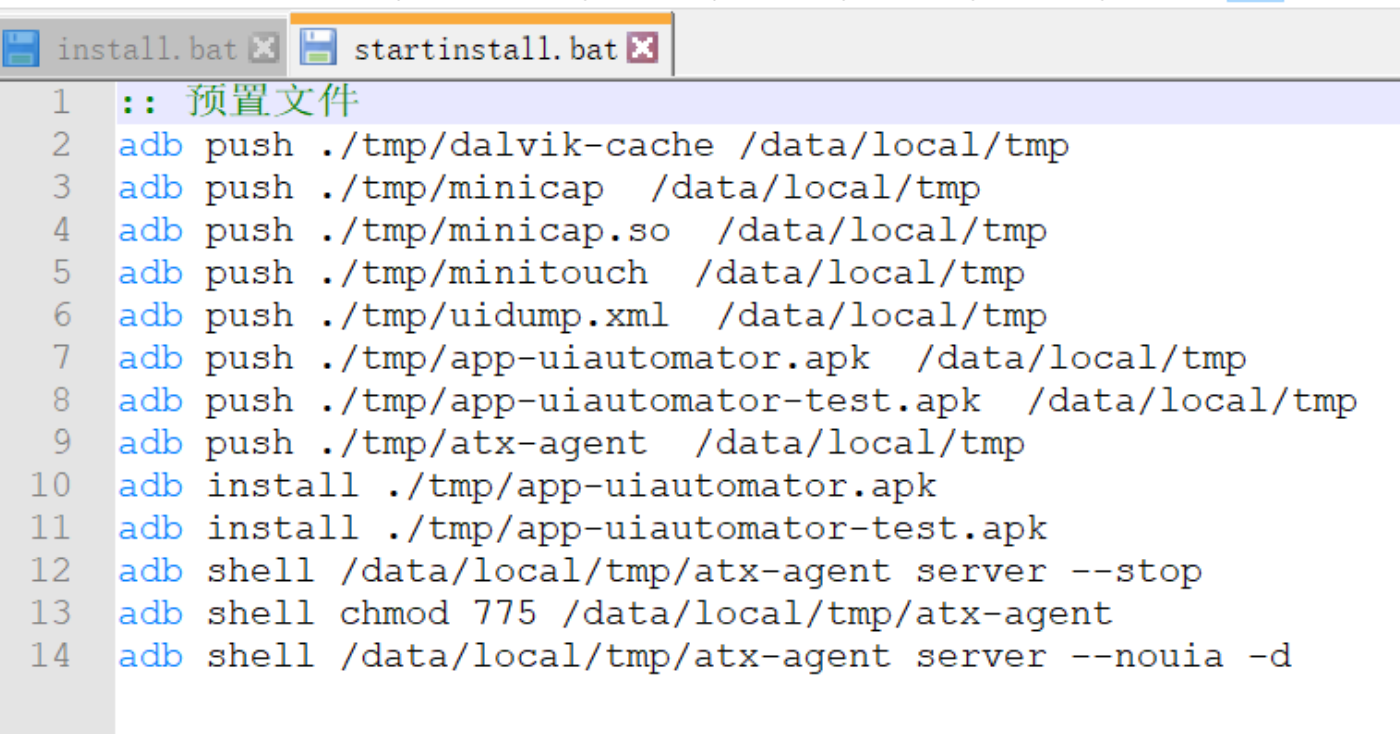Click adb keyword on line 12
1400x734 pixels.
(x=151, y=571)
